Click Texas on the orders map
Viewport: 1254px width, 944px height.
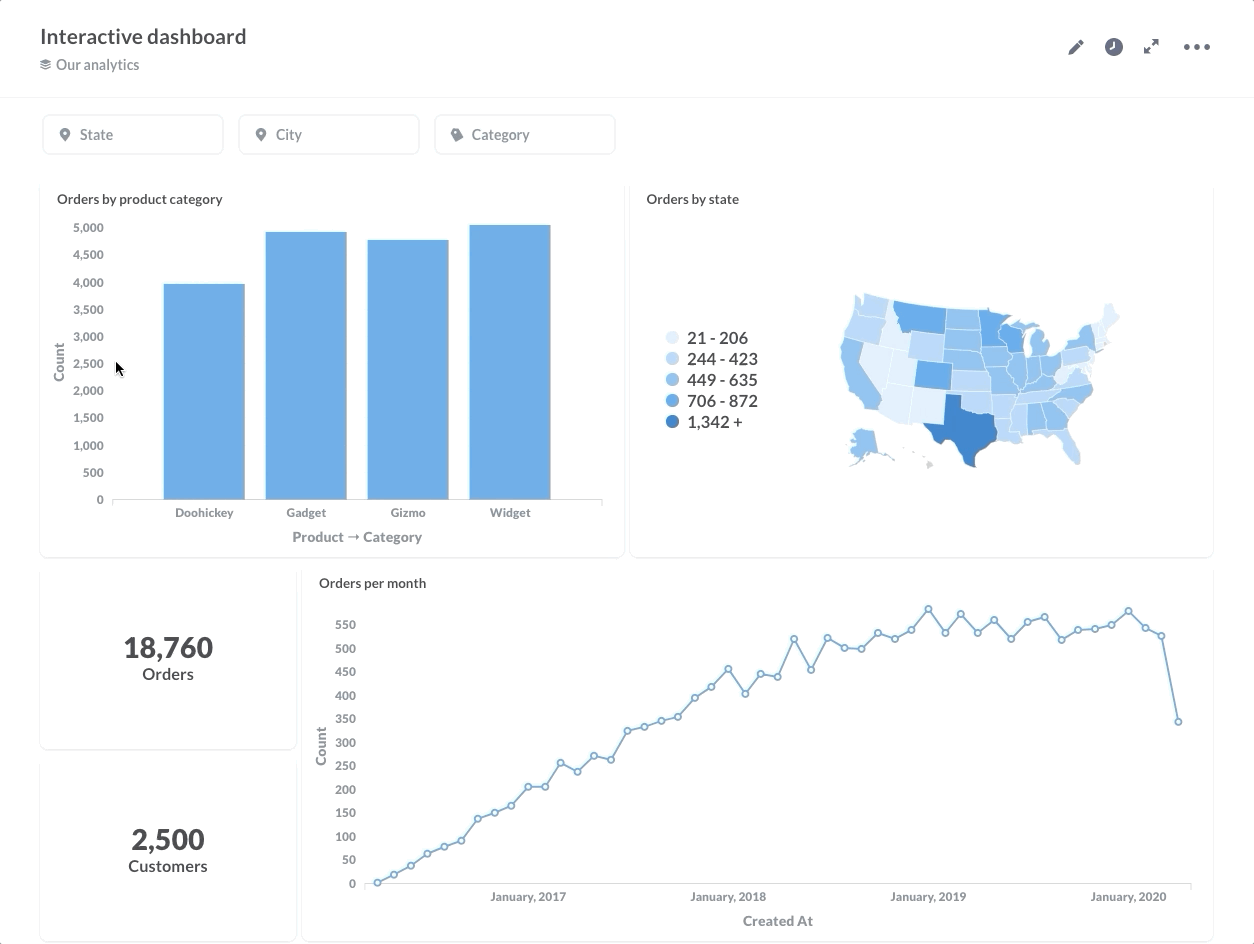click(x=963, y=432)
